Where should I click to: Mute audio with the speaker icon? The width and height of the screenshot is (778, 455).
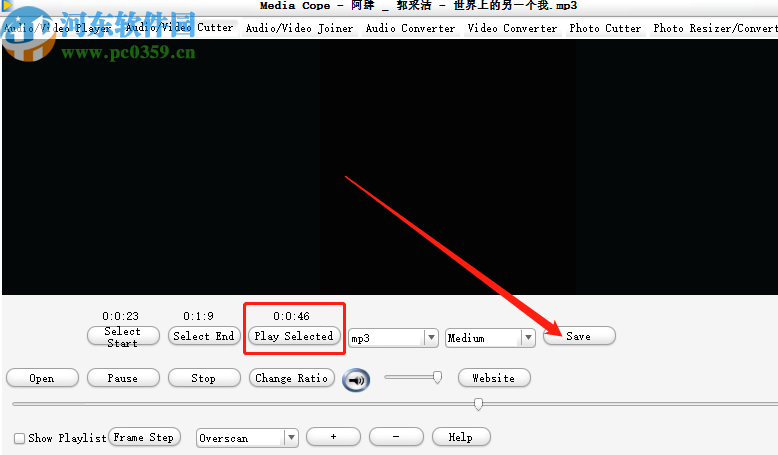tap(356, 380)
